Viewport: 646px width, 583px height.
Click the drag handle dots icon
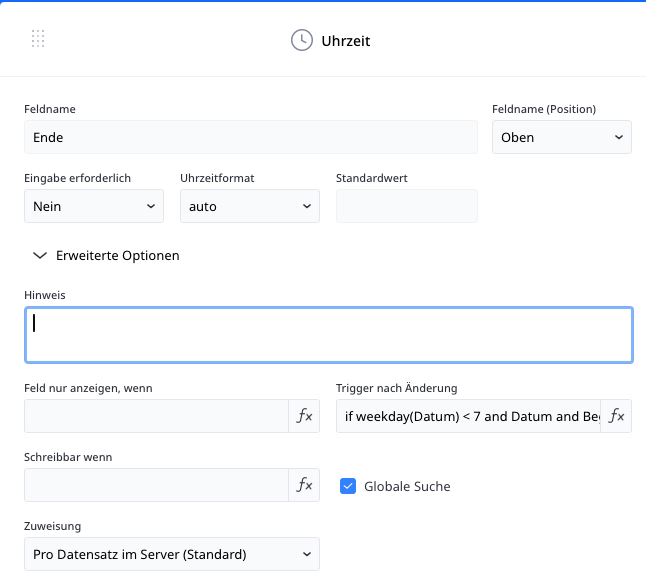pyautogui.click(x=38, y=39)
